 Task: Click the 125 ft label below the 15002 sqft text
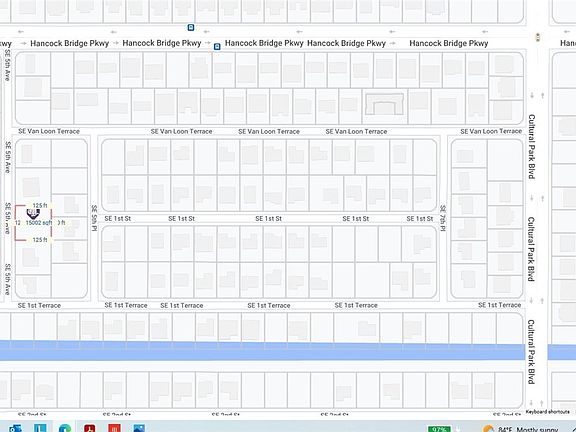click(x=40, y=240)
